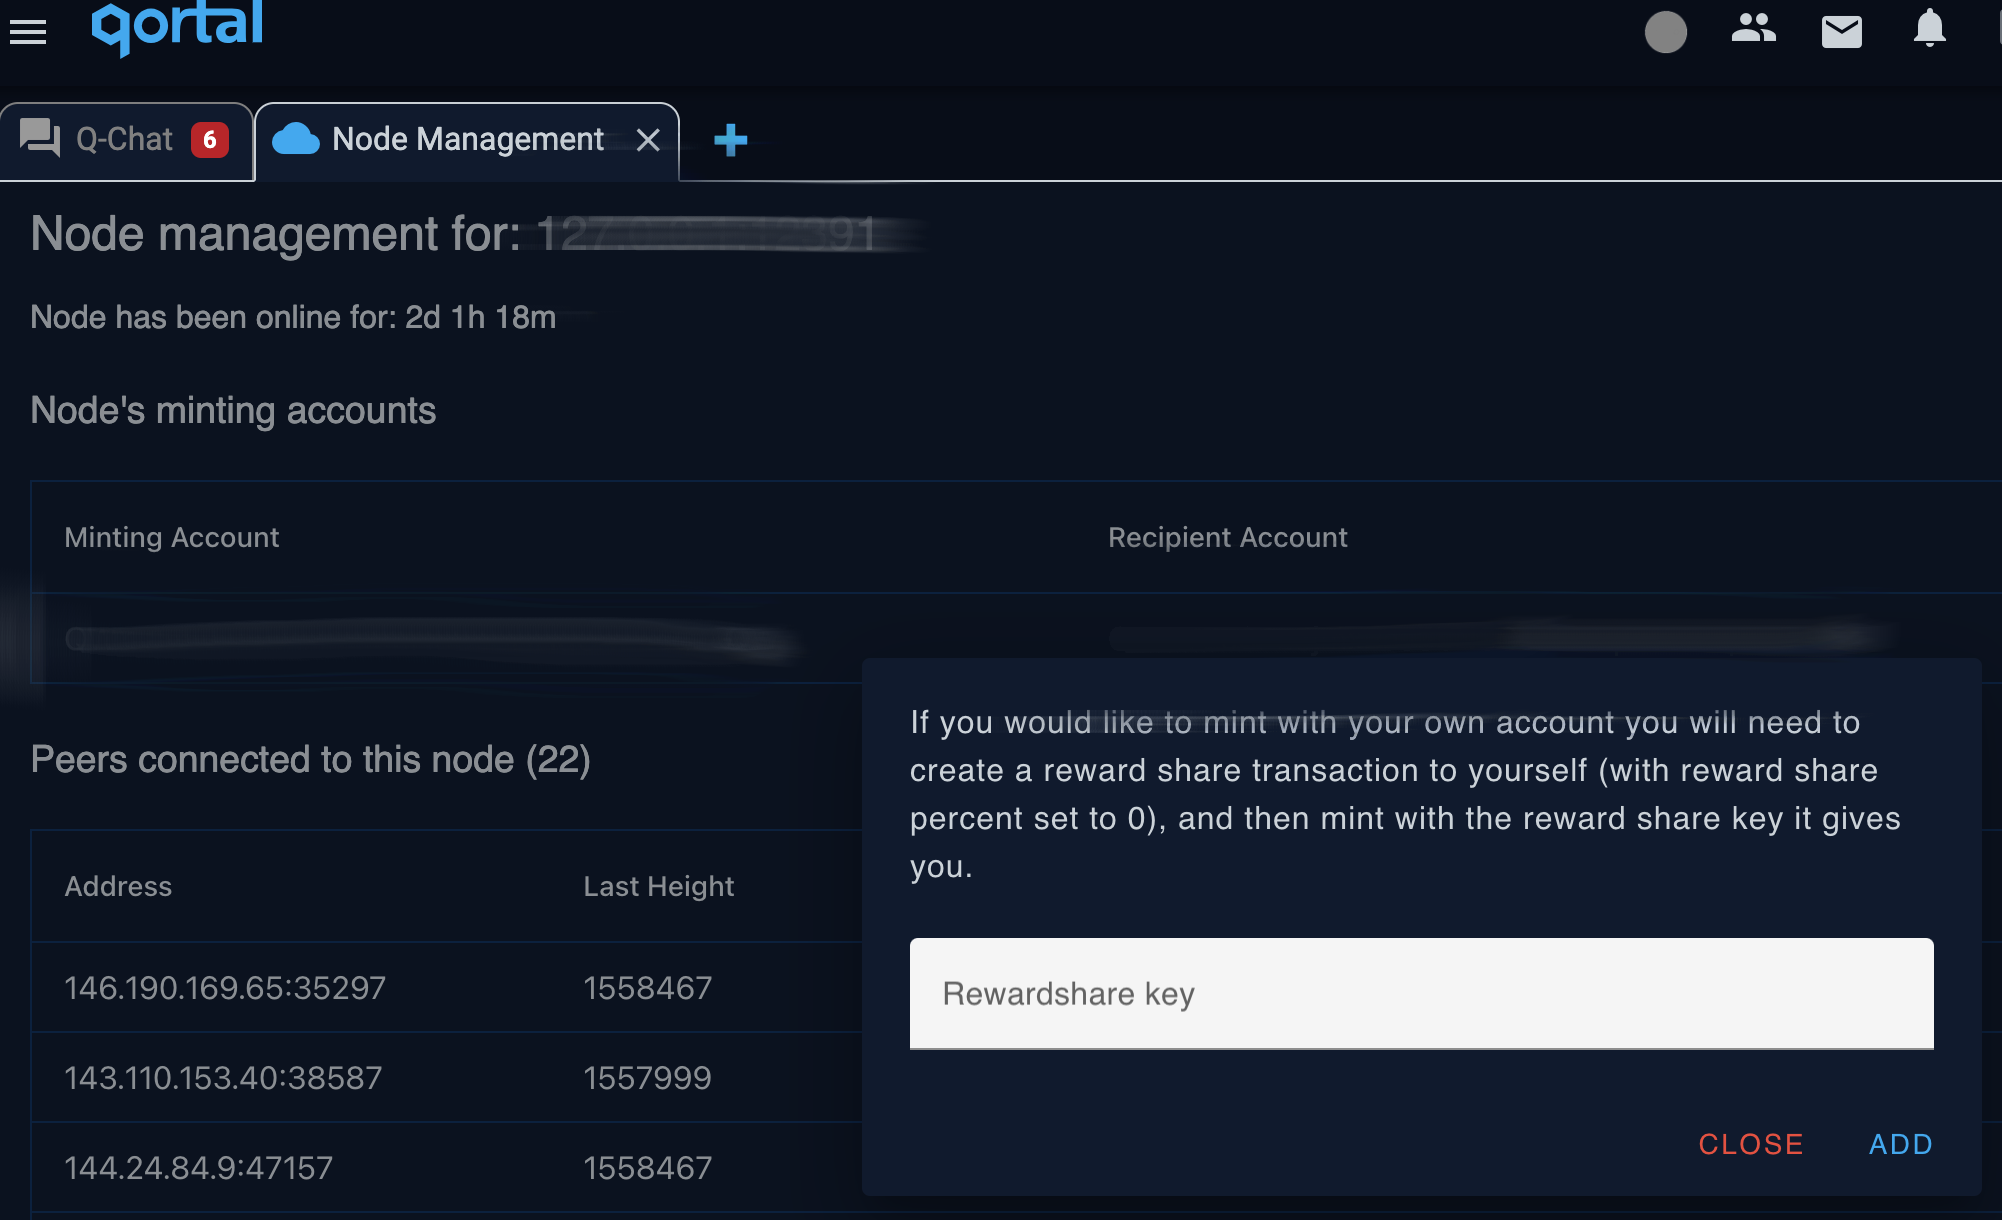
Task: Click the ADD button
Action: click(1901, 1144)
